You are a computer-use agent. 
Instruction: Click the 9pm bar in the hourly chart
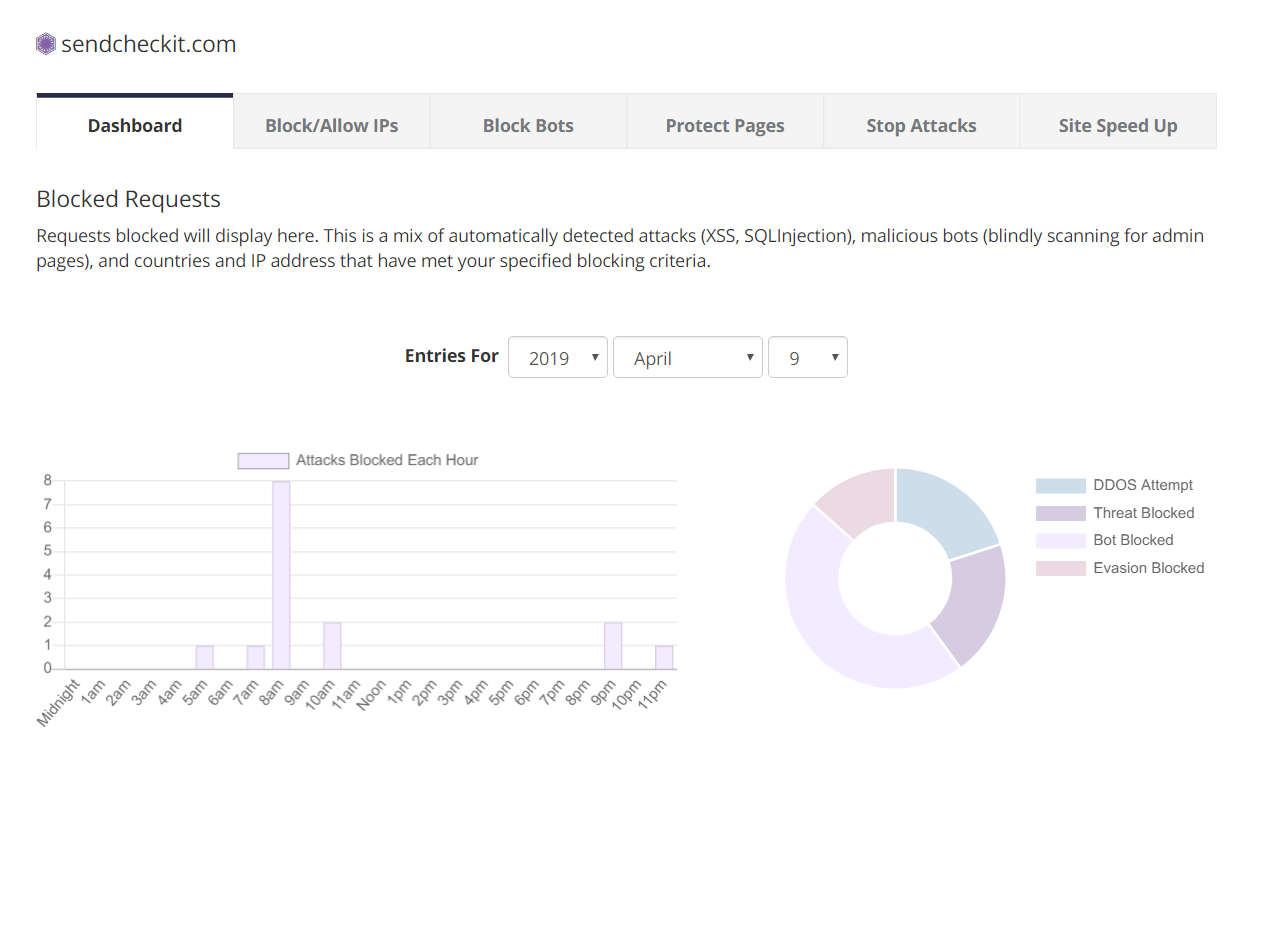[x=613, y=645]
